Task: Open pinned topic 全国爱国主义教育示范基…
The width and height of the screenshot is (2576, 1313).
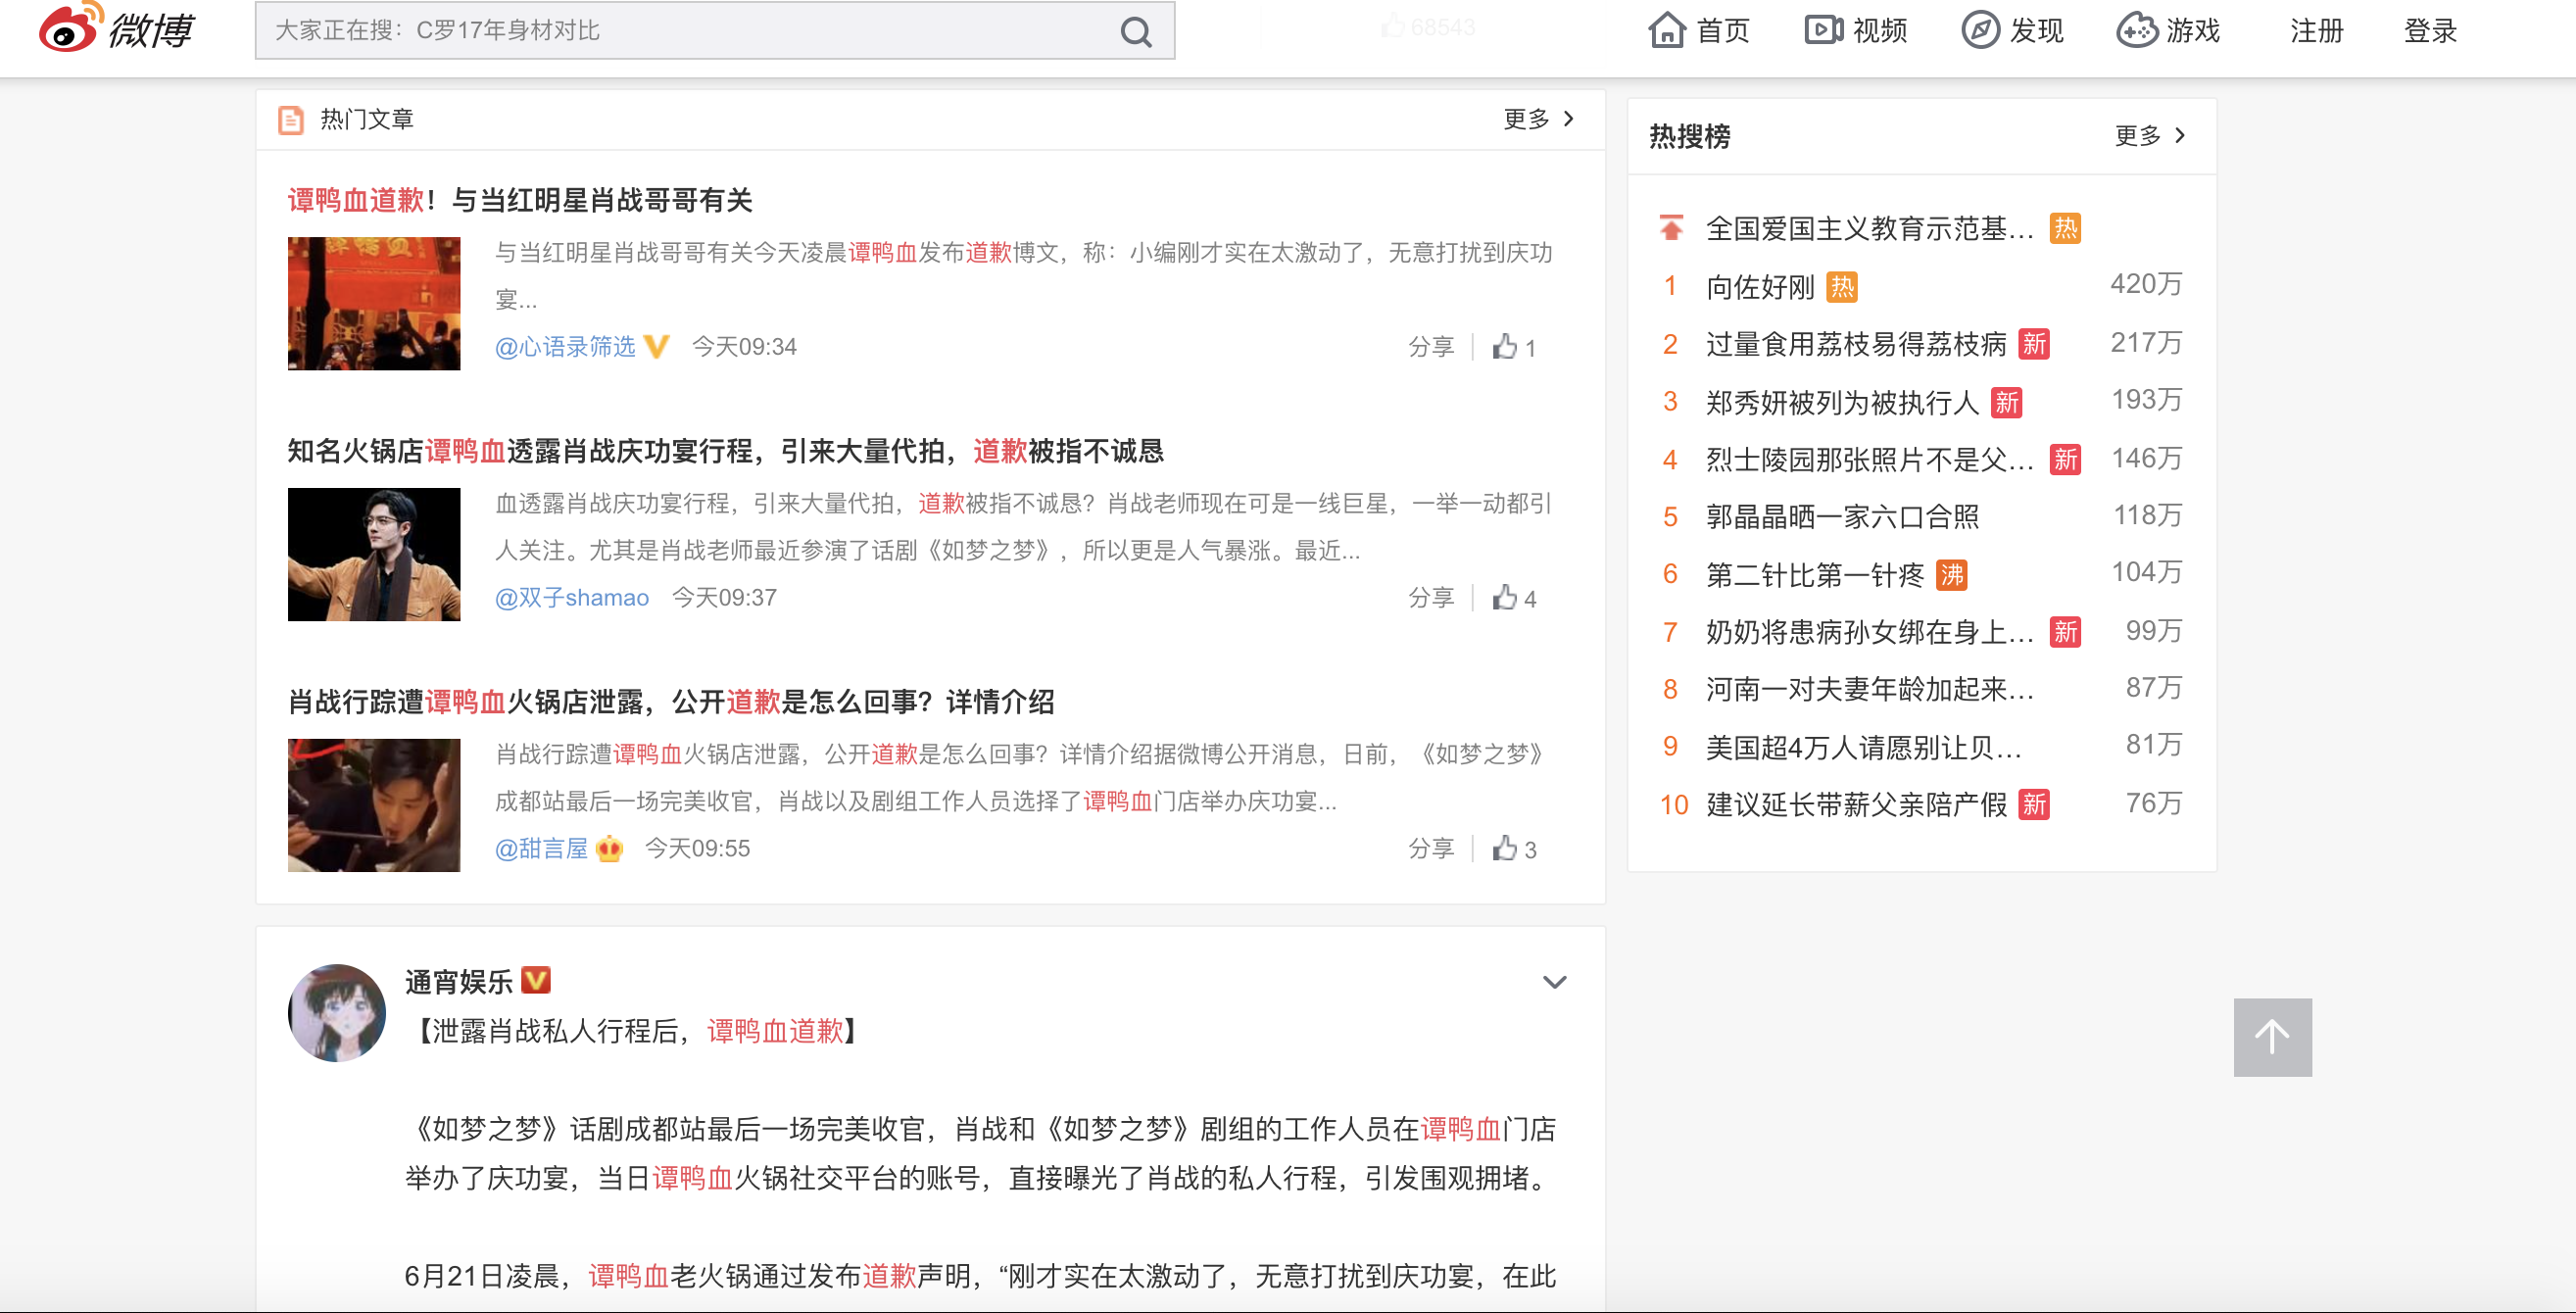Action: tap(1869, 229)
